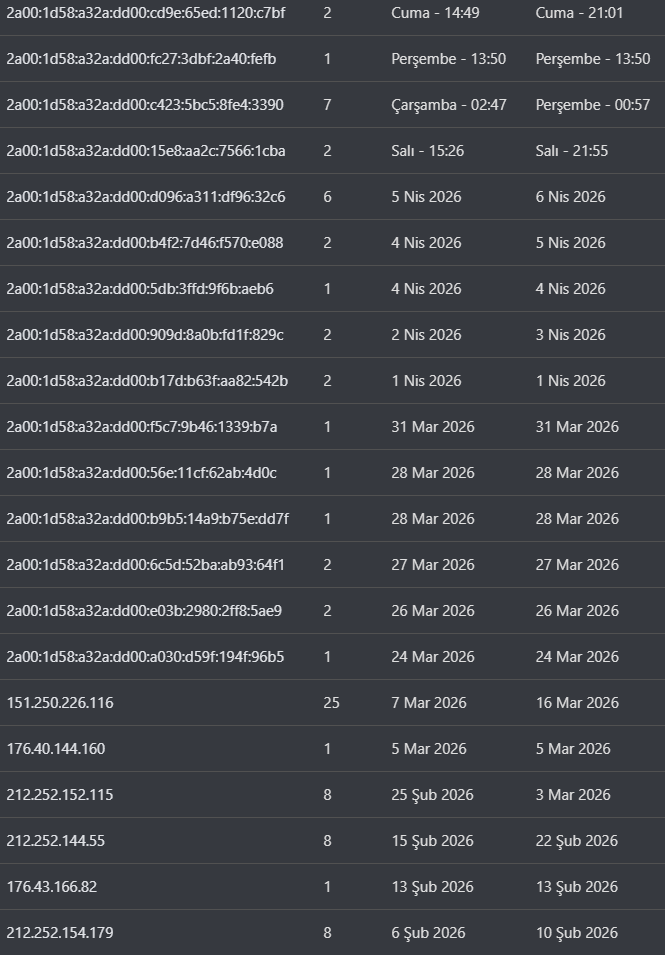Select IPv6 address ending c7bf

coord(146,13)
